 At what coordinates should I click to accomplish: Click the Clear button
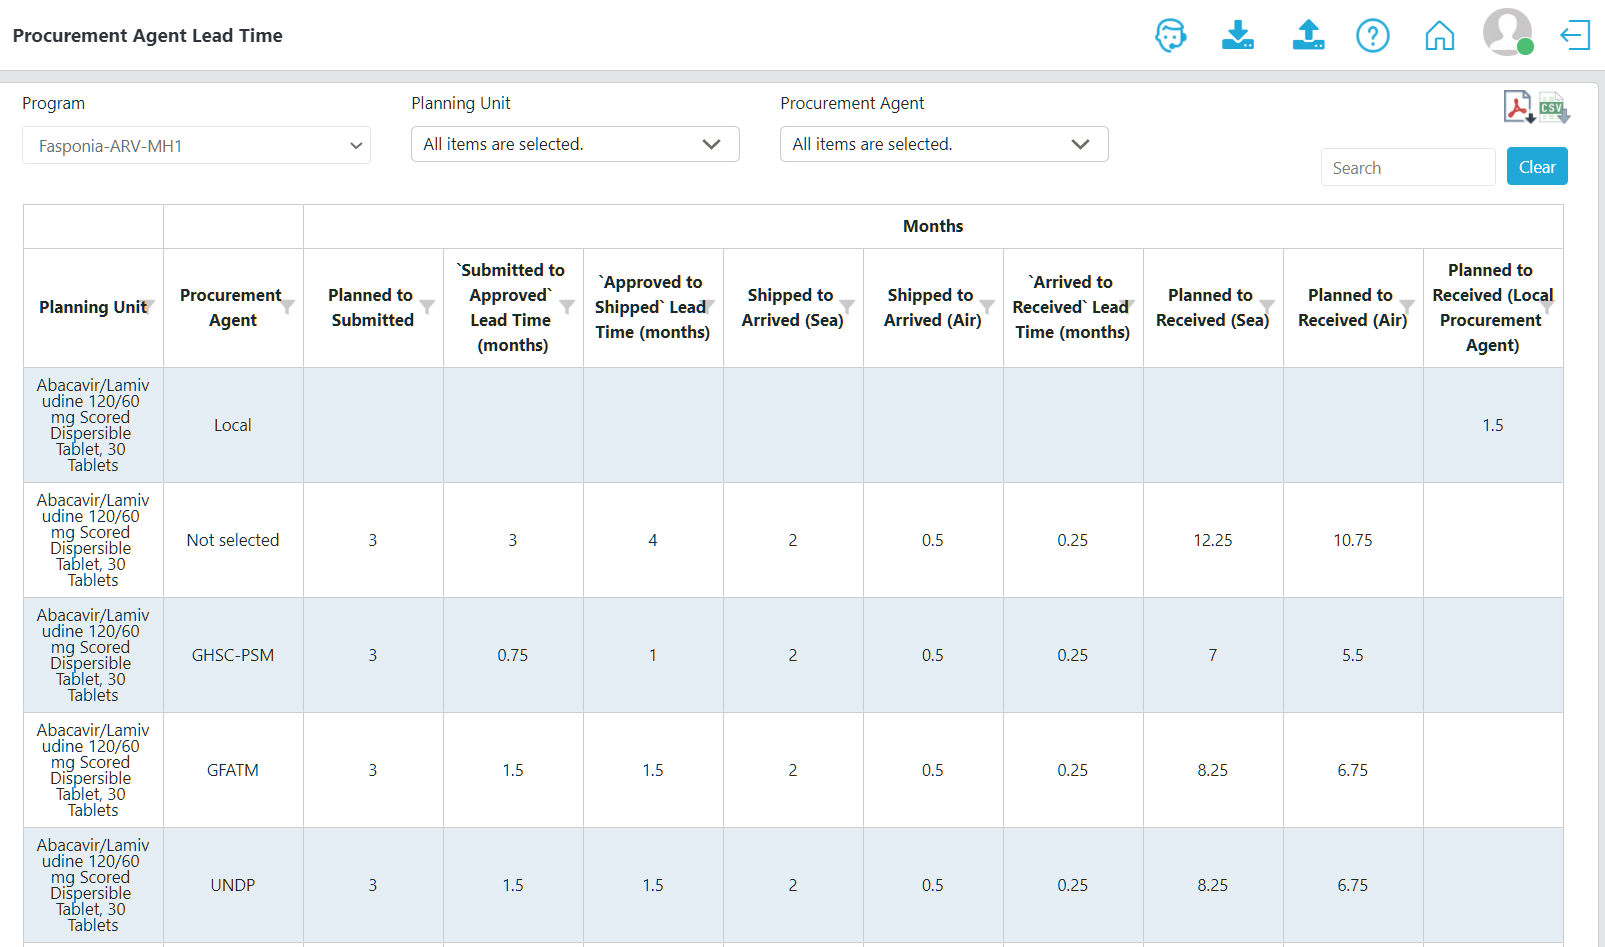(x=1537, y=167)
